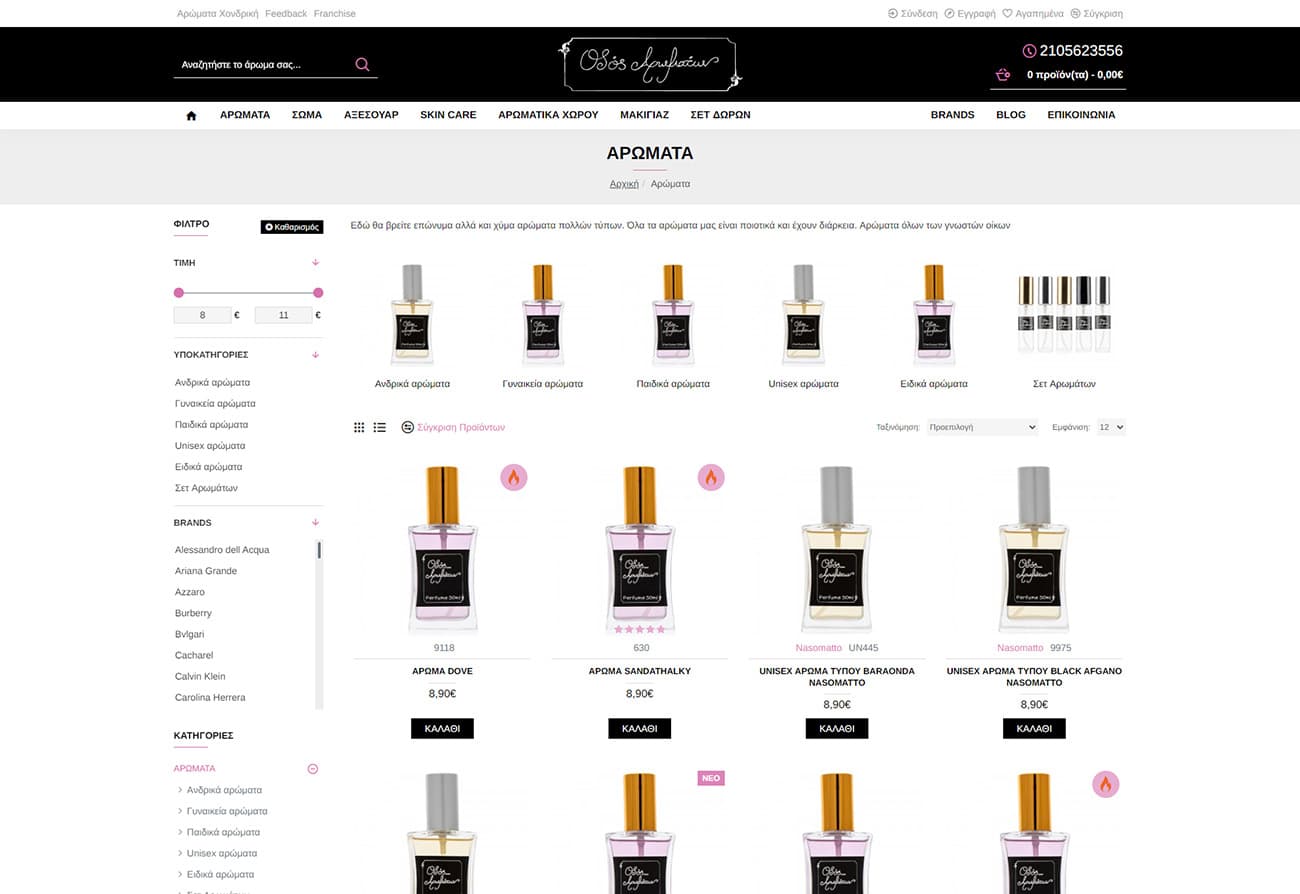Open the ΜΑΚΙΓΙΑΖ menu item
Image resolution: width=1300 pixels, height=894 pixels.
click(644, 115)
